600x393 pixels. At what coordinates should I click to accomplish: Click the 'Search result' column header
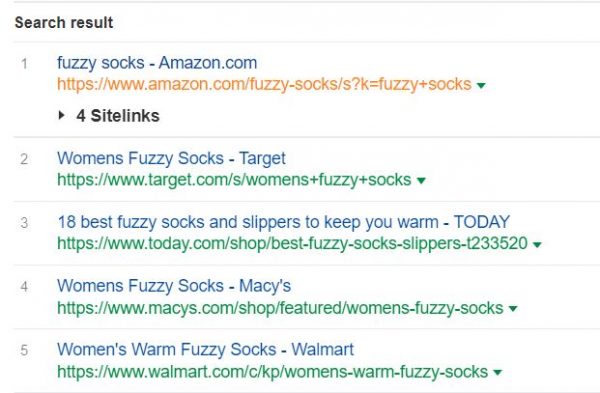tap(64, 23)
